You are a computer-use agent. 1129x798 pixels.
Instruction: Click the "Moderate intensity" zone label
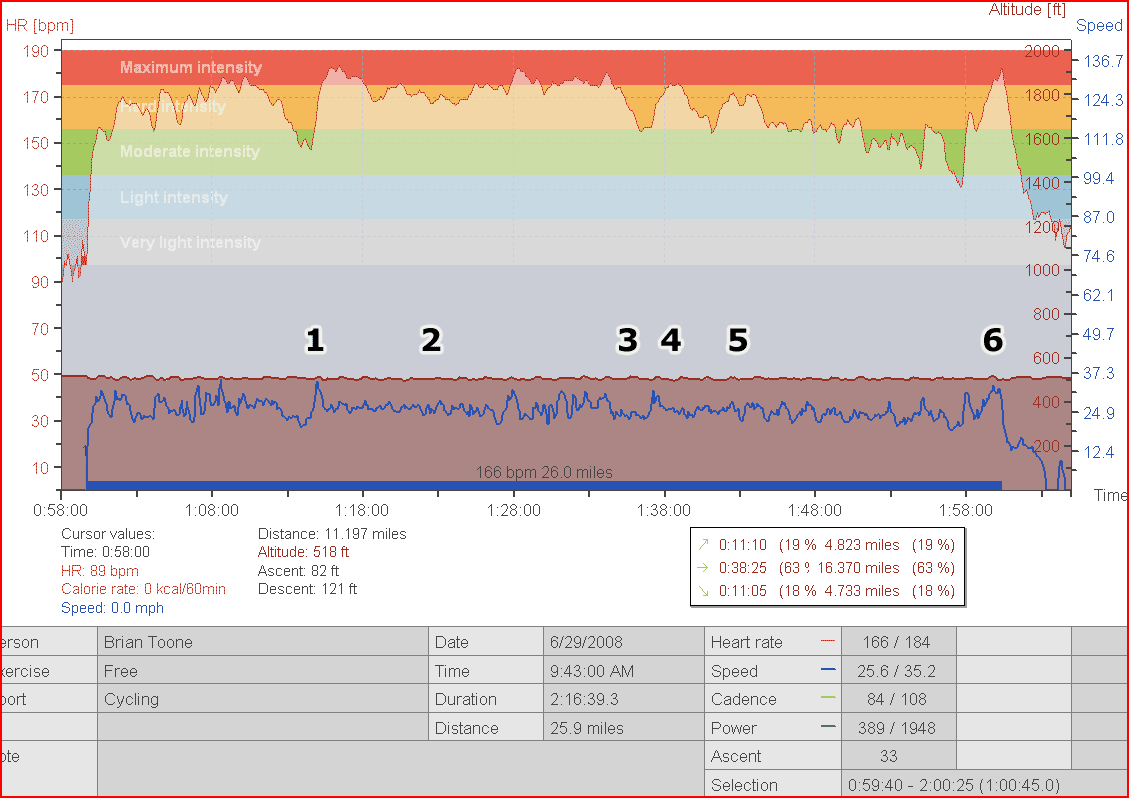click(189, 151)
